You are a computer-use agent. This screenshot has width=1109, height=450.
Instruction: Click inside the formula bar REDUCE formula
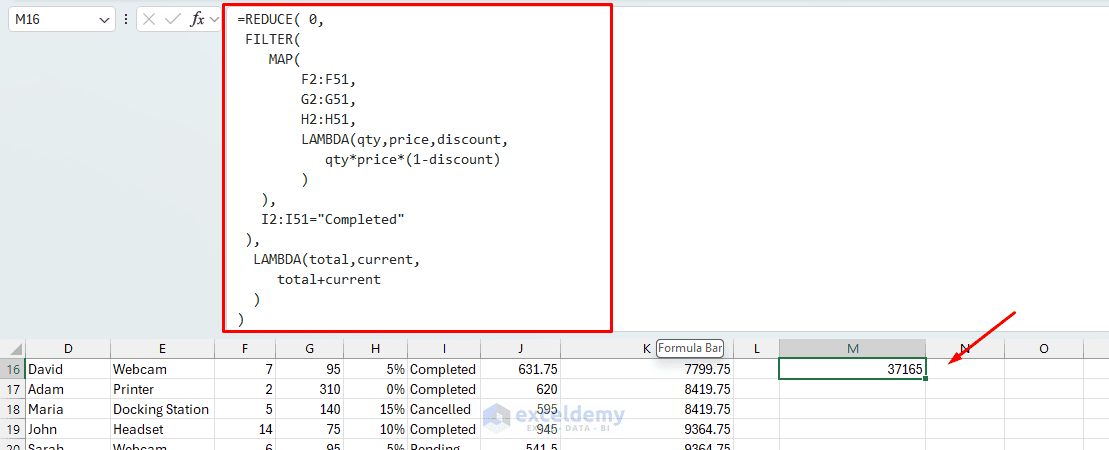pyautogui.click(x=417, y=168)
